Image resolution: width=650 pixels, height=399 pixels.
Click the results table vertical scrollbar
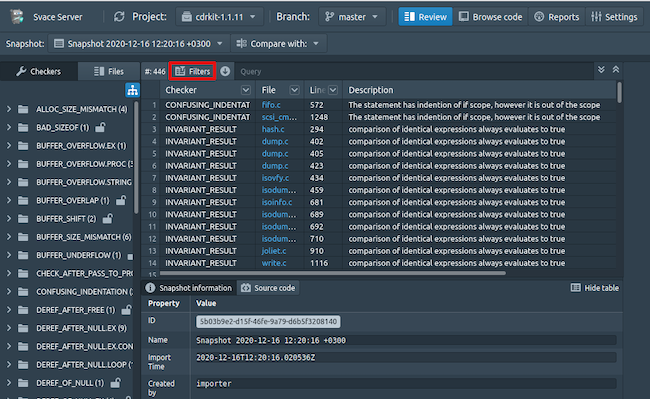(619, 92)
